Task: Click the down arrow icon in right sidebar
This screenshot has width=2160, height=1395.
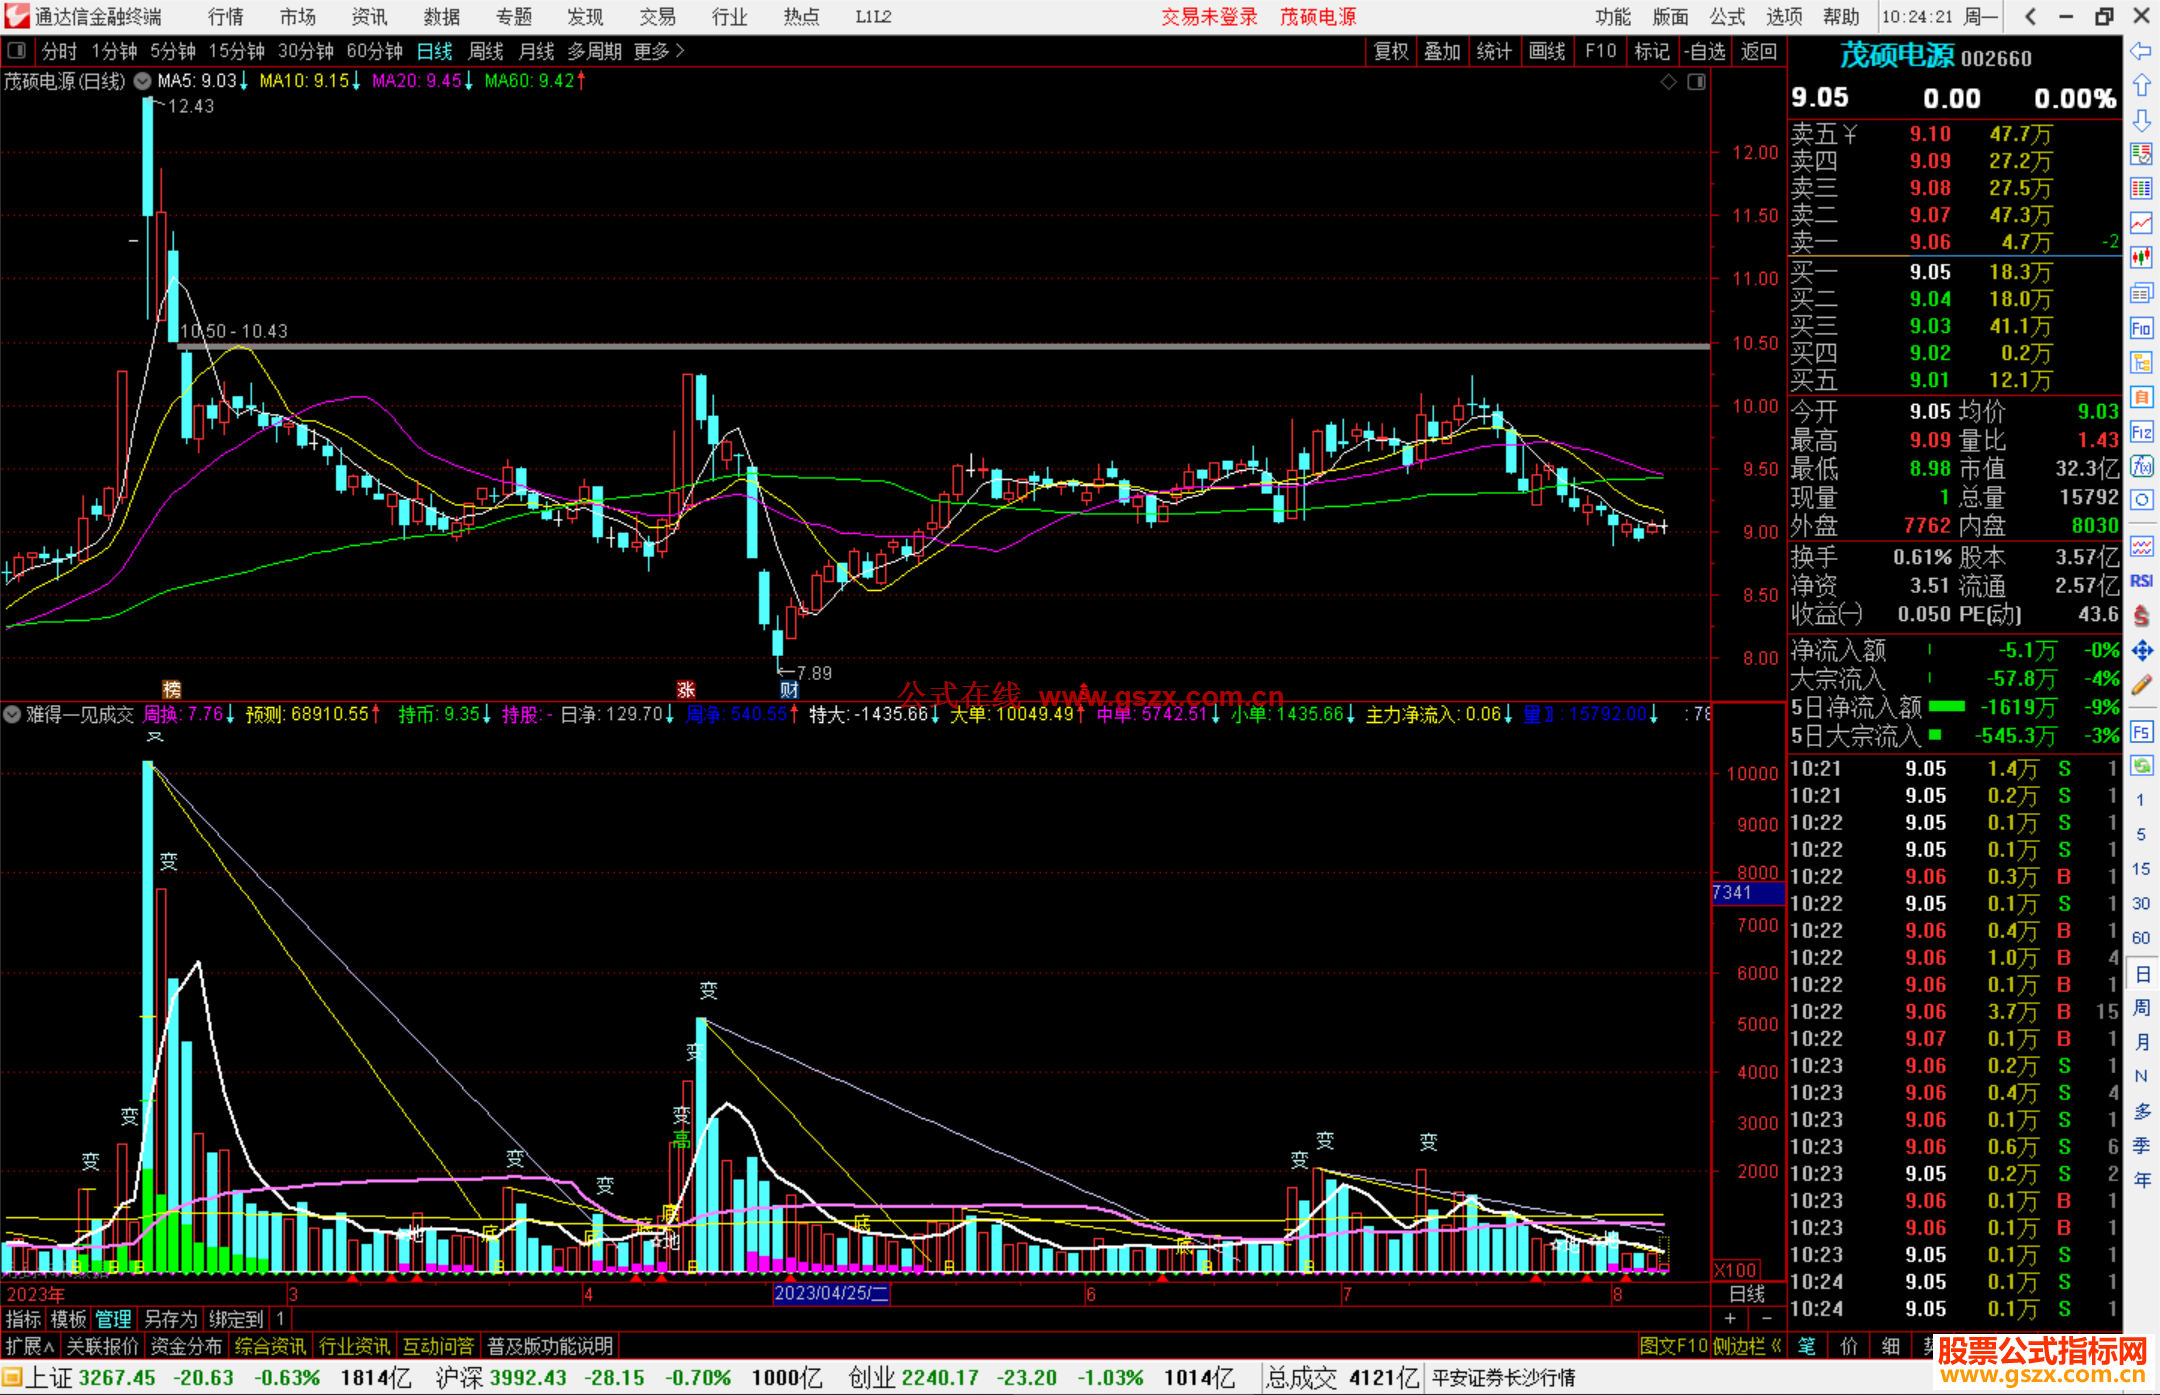Action: click(x=2141, y=120)
